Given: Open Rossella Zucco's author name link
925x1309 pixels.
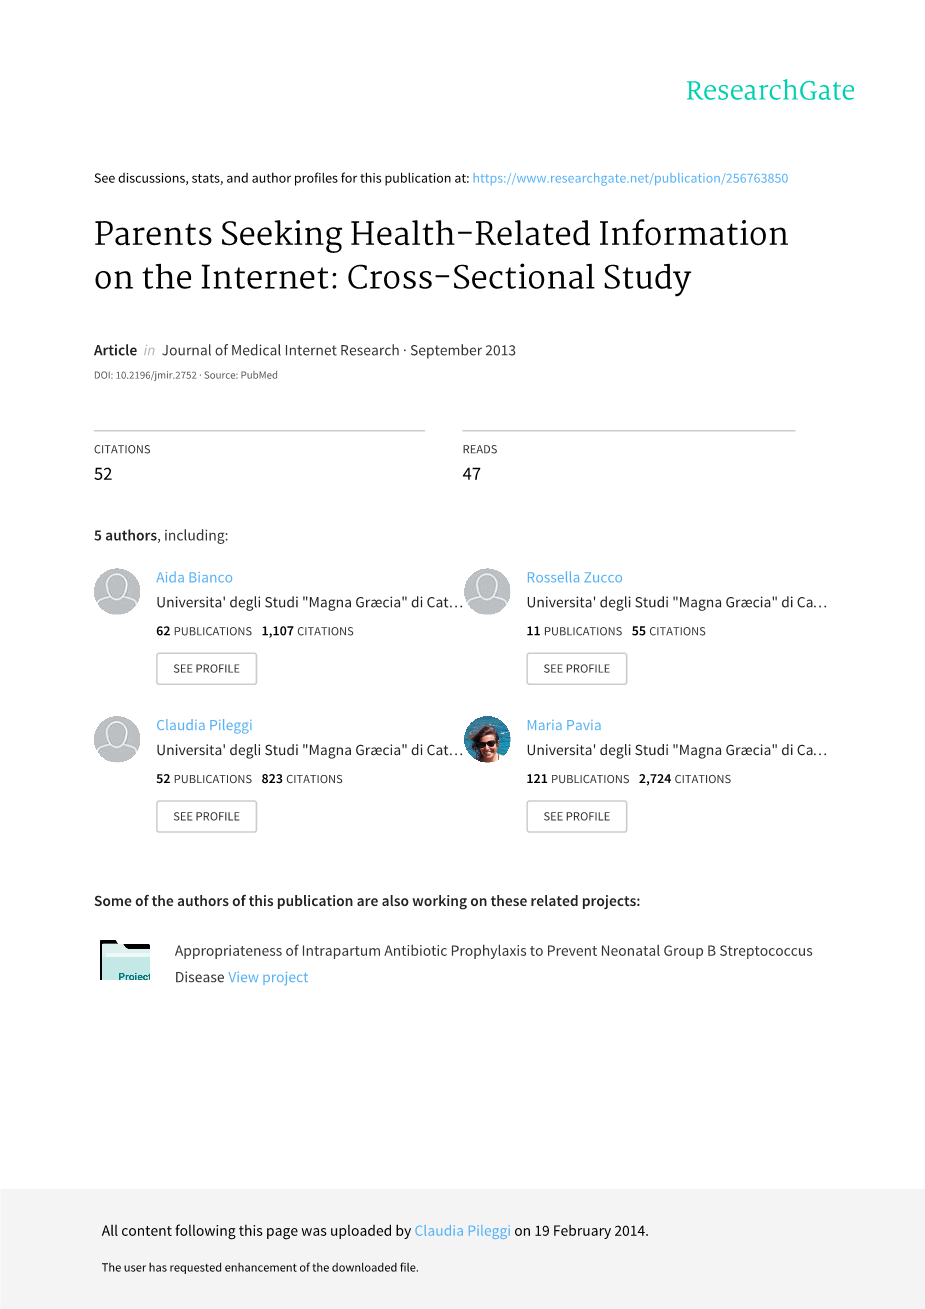Looking at the screenshot, I should tap(574, 578).
